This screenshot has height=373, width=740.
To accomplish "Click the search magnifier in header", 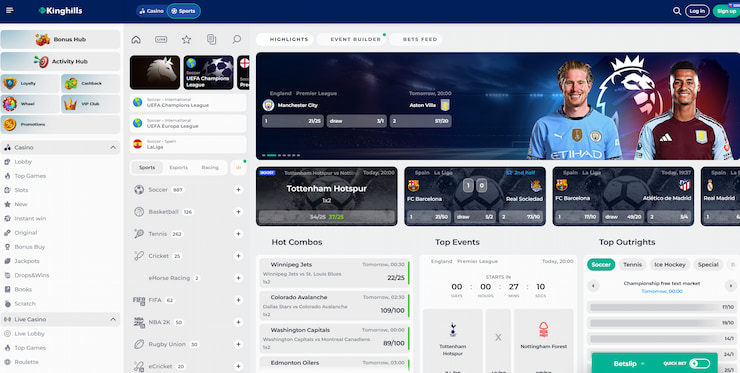I will coord(677,11).
